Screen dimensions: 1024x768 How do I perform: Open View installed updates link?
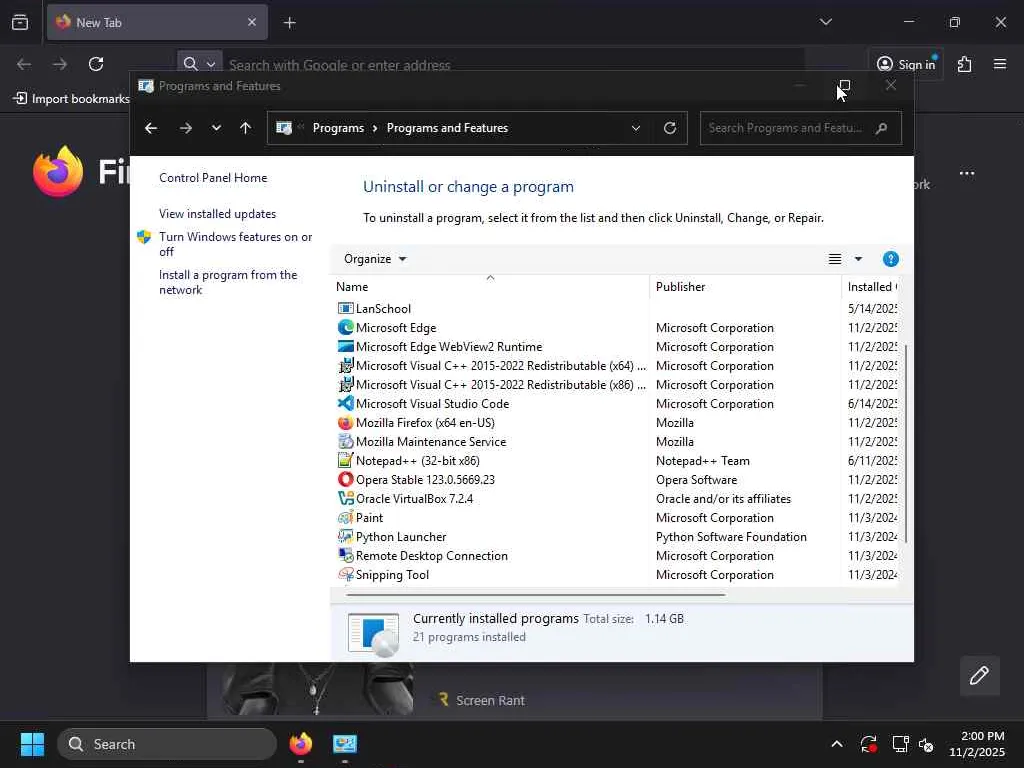click(217, 214)
